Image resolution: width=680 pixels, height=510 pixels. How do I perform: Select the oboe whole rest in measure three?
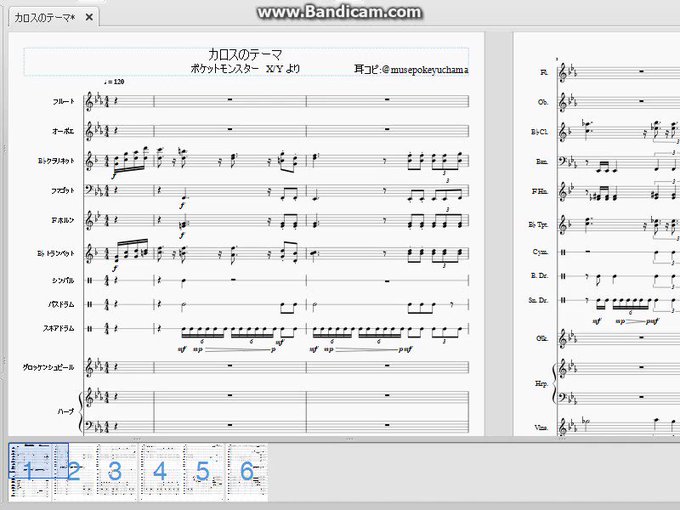(387, 129)
